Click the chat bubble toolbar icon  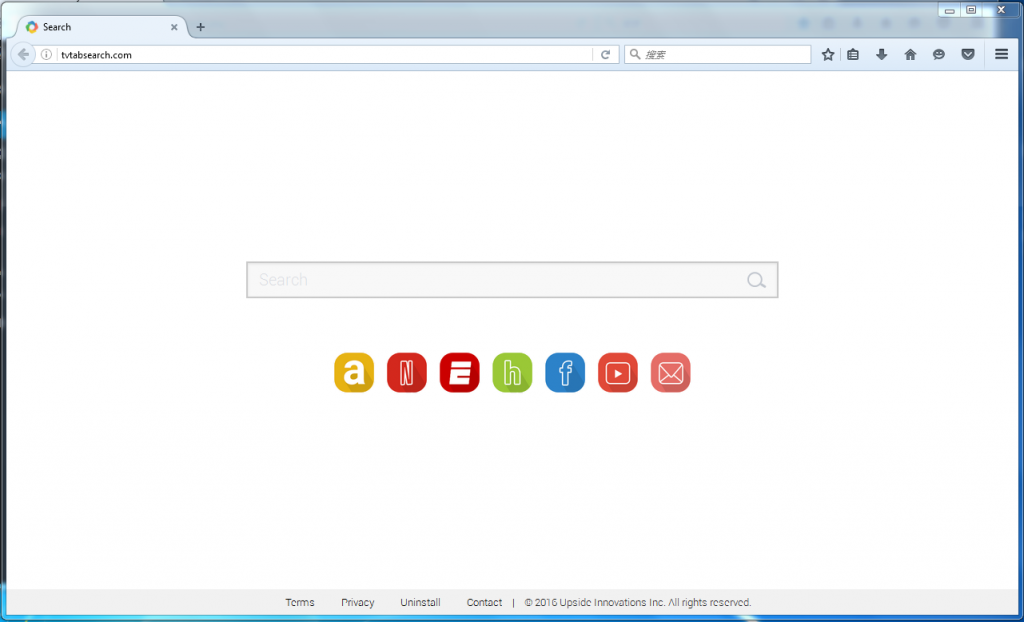(939, 55)
